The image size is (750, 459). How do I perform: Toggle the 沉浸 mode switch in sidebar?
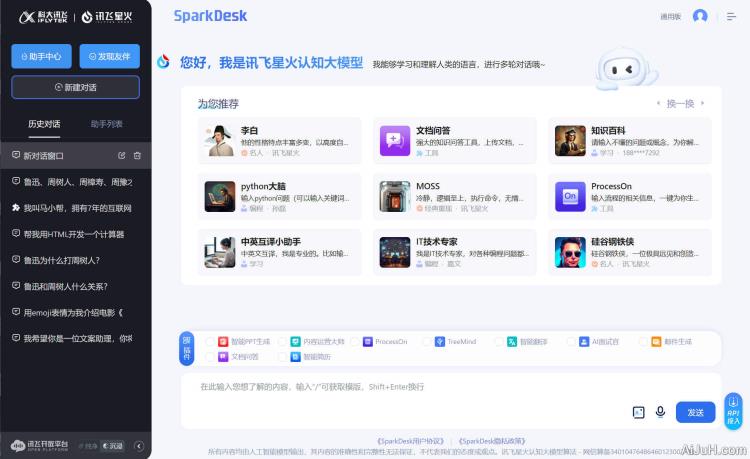click(111, 445)
